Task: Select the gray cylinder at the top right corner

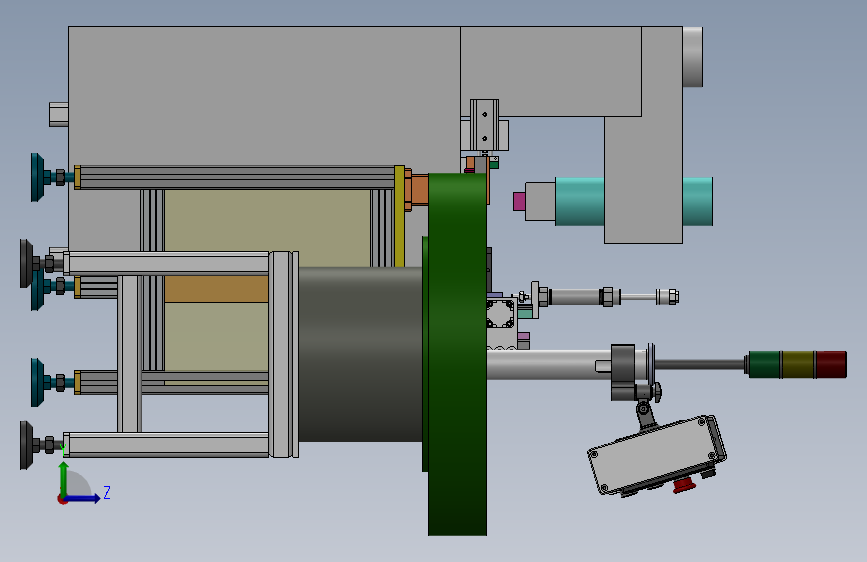Action: [x=693, y=56]
